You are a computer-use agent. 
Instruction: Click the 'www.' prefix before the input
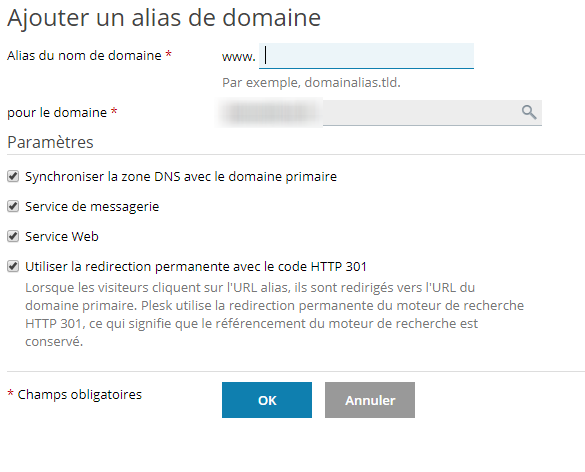coord(239,57)
